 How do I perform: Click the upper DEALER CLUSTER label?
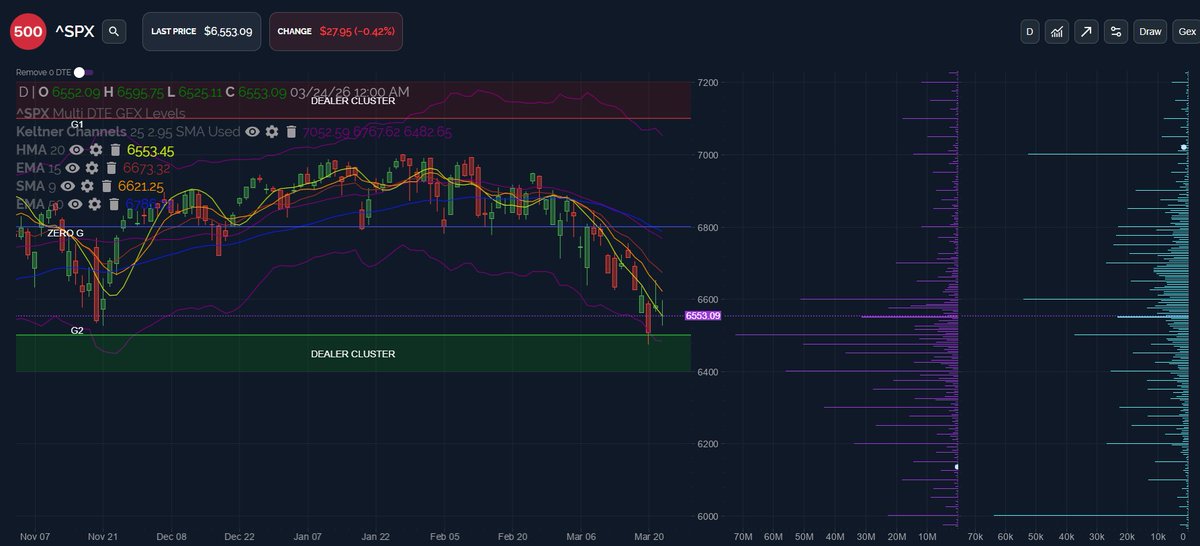tap(352, 101)
